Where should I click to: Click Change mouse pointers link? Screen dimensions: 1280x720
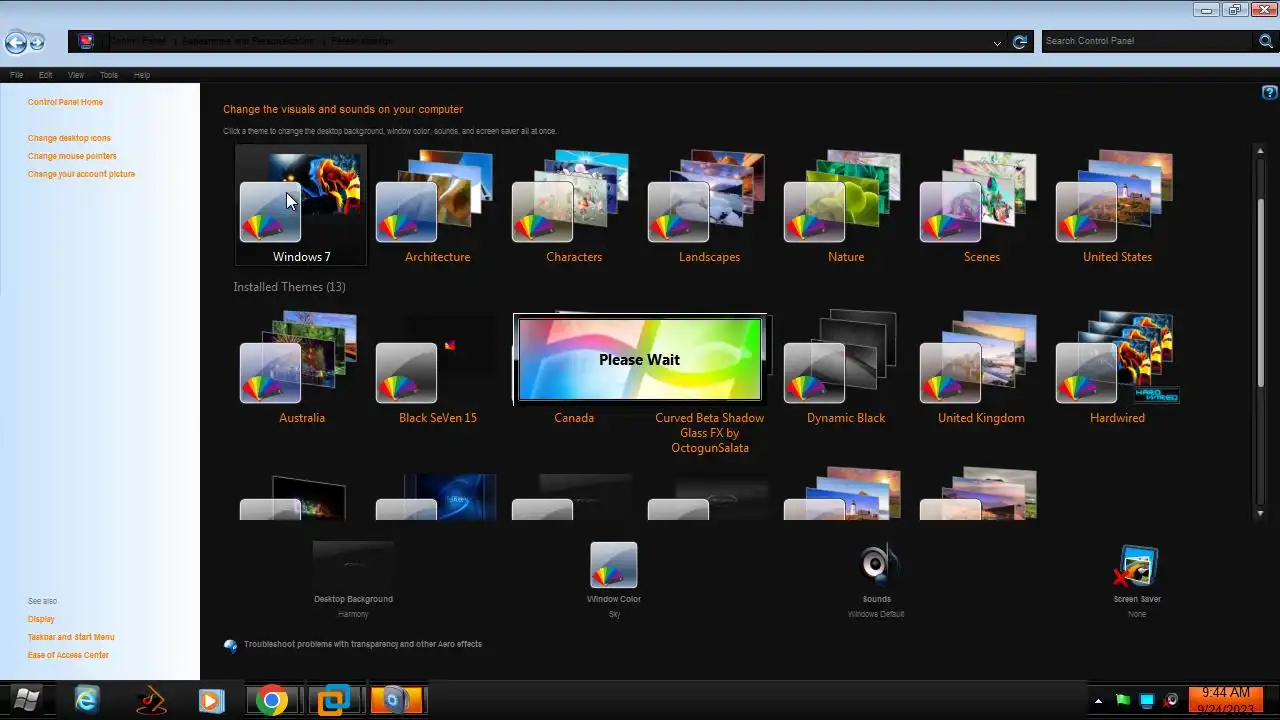click(x=72, y=156)
